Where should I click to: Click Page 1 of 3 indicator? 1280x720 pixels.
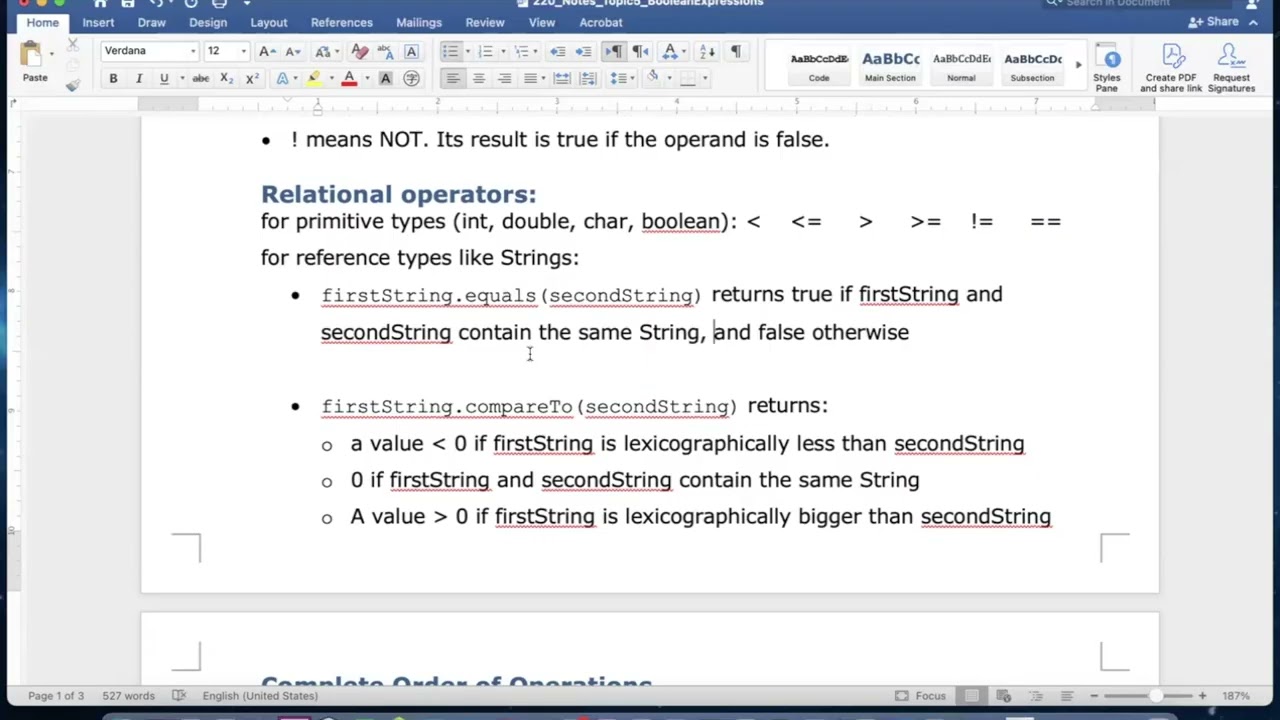point(56,696)
